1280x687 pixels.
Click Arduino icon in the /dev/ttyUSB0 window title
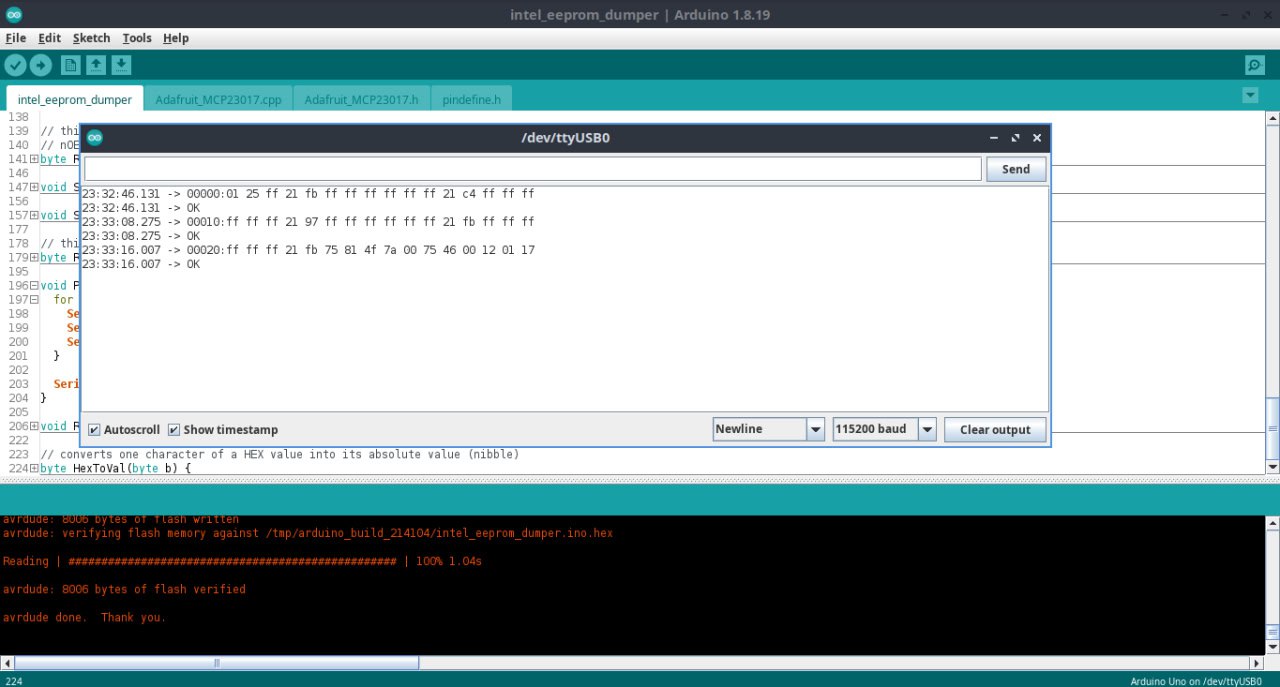point(95,138)
